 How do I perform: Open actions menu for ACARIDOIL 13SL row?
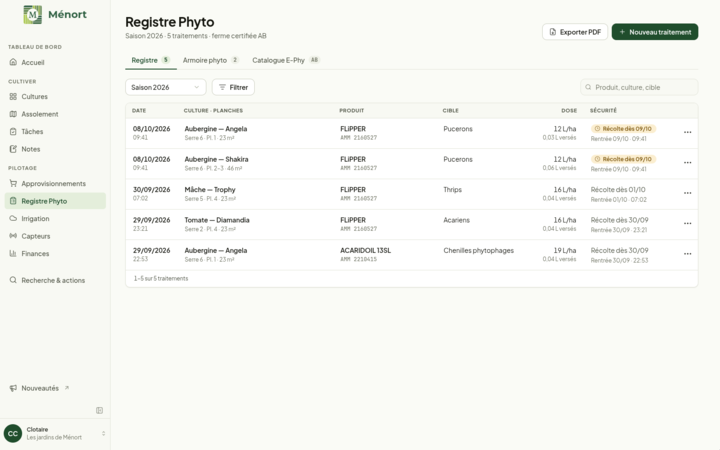[x=687, y=253]
